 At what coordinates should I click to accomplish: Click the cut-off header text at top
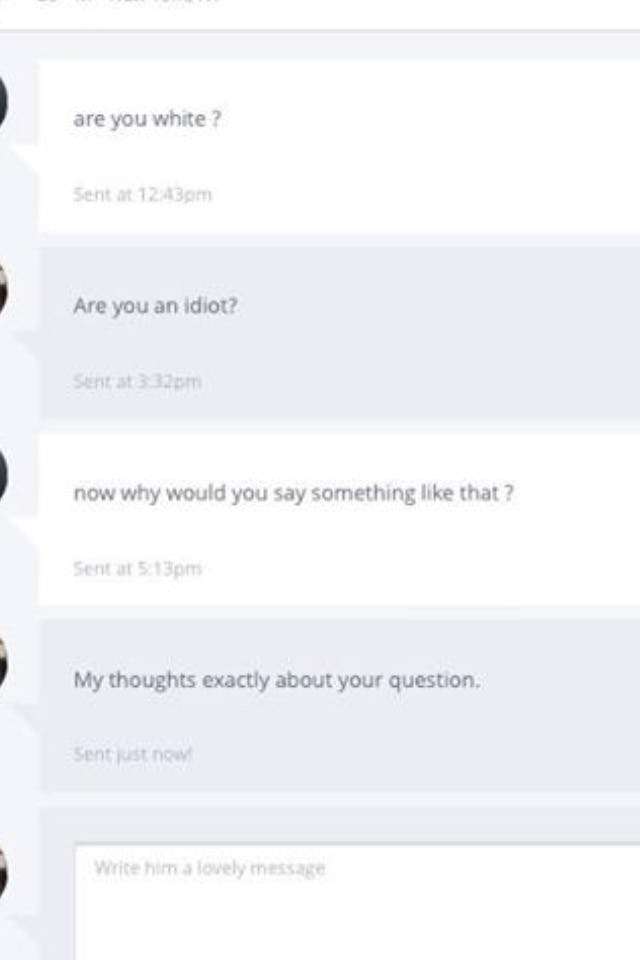pyautogui.click(x=120, y=3)
